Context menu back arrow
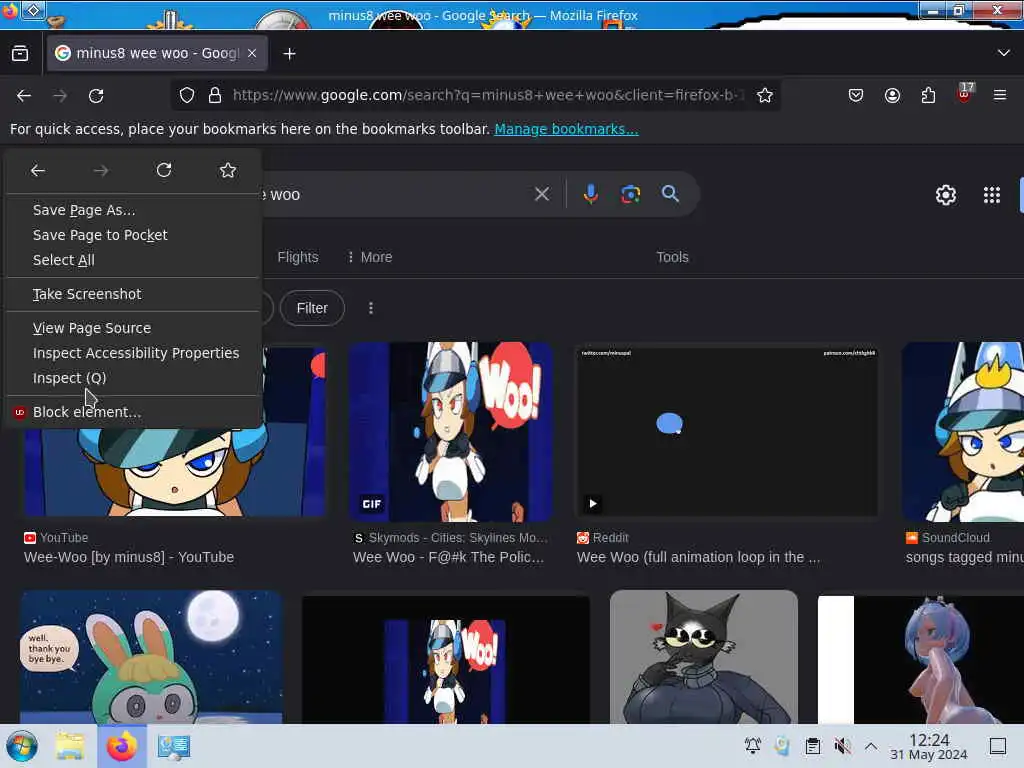This screenshot has width=1024, height=768. pos(38,170)
